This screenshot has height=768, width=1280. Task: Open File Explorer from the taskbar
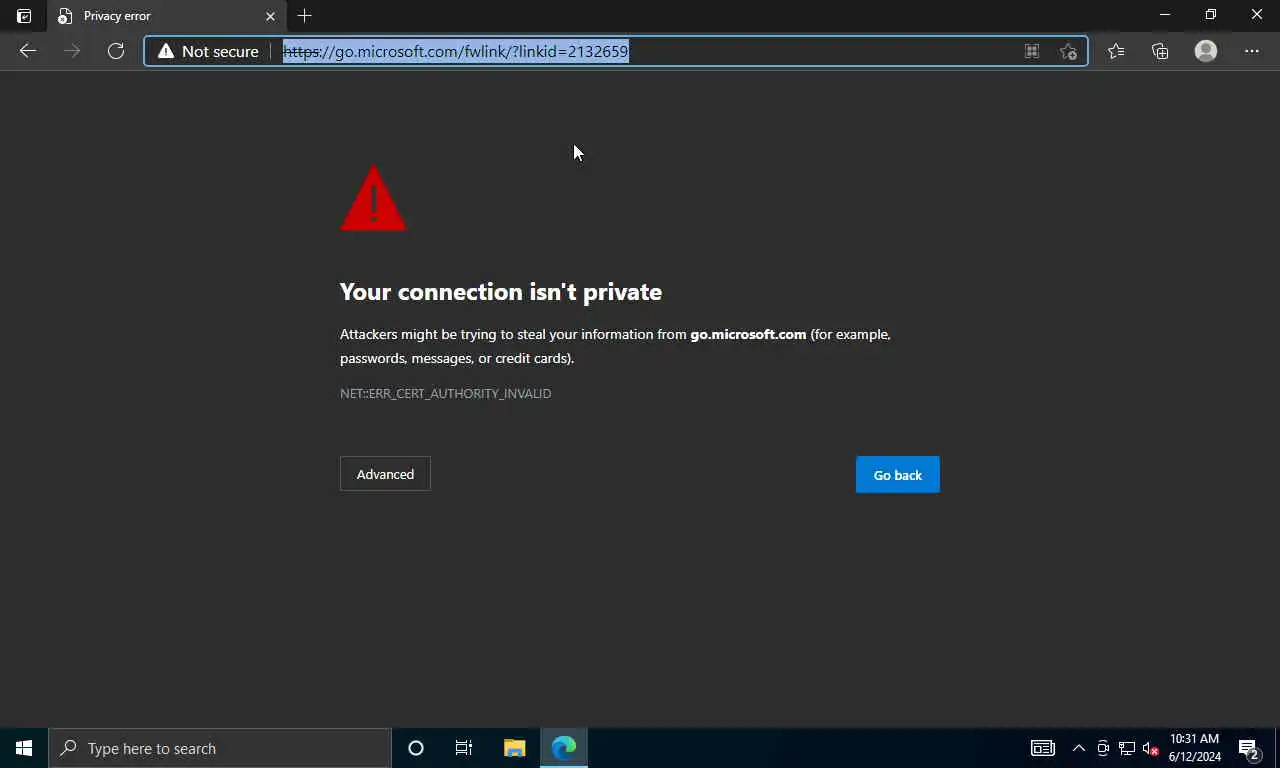coord(514,748)
